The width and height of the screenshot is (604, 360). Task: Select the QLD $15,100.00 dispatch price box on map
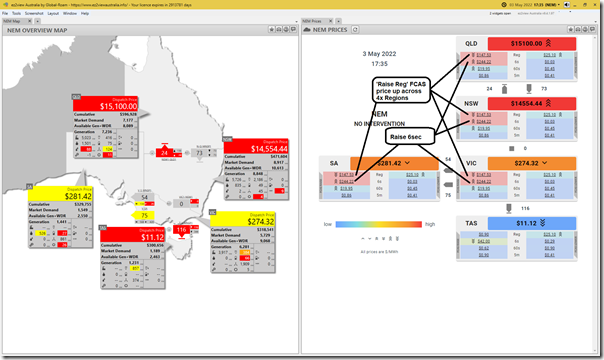[105, 104]
